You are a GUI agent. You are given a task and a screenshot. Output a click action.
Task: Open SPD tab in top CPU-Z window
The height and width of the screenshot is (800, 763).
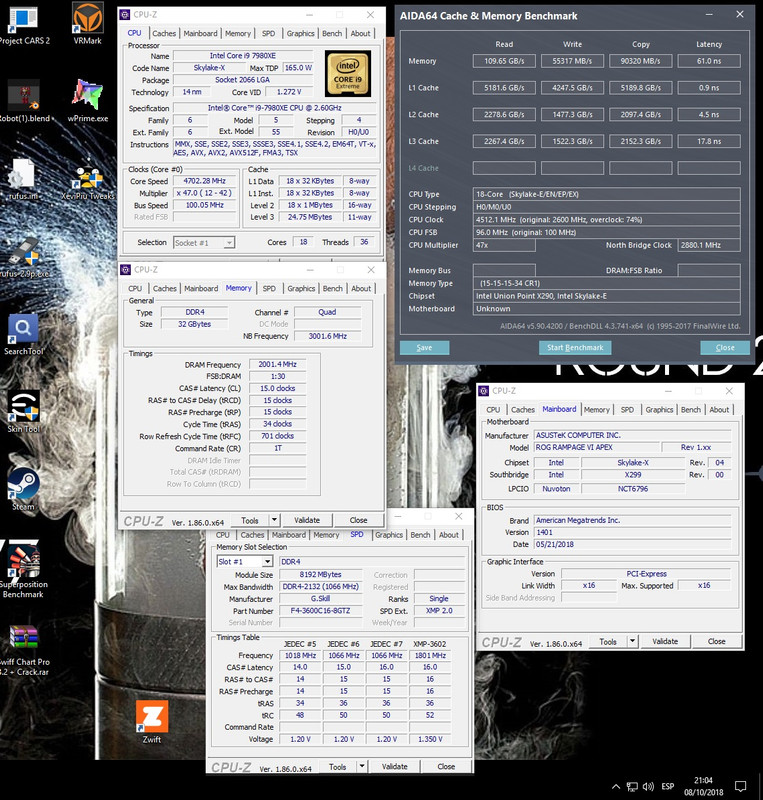point(268,33)
